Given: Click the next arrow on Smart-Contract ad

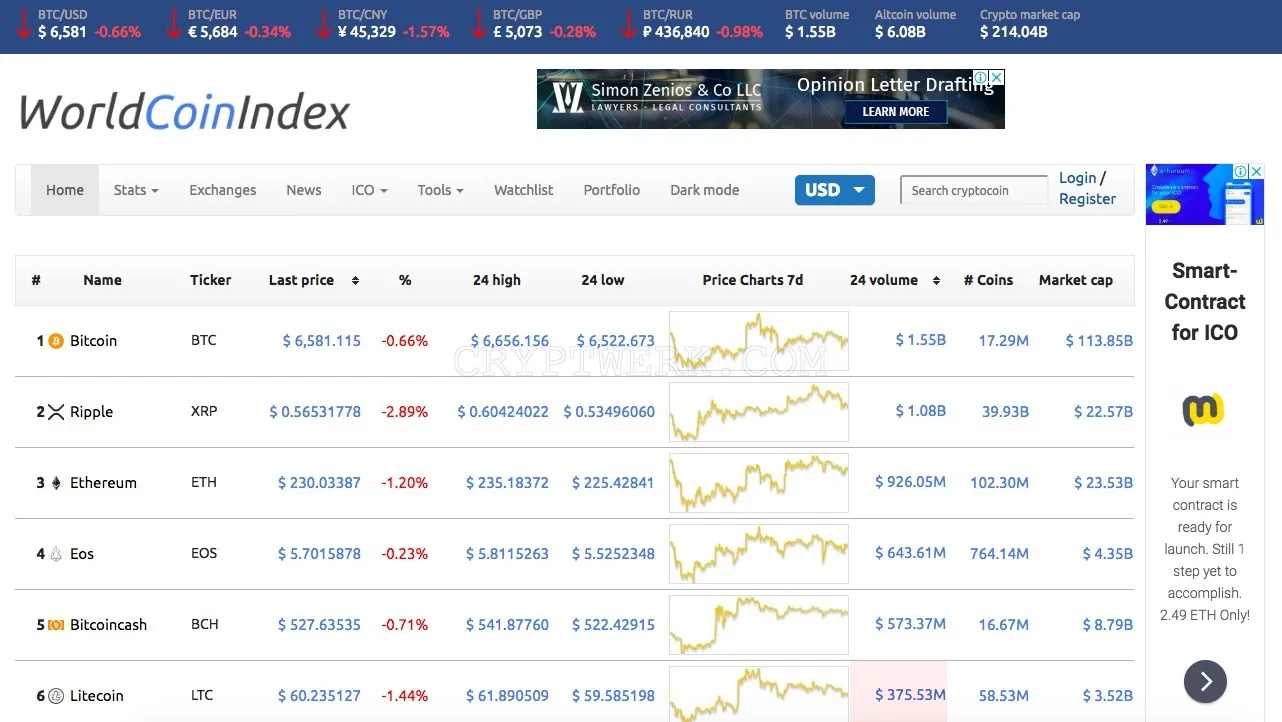Looking at the screenshot, I should click(1205, 682).
